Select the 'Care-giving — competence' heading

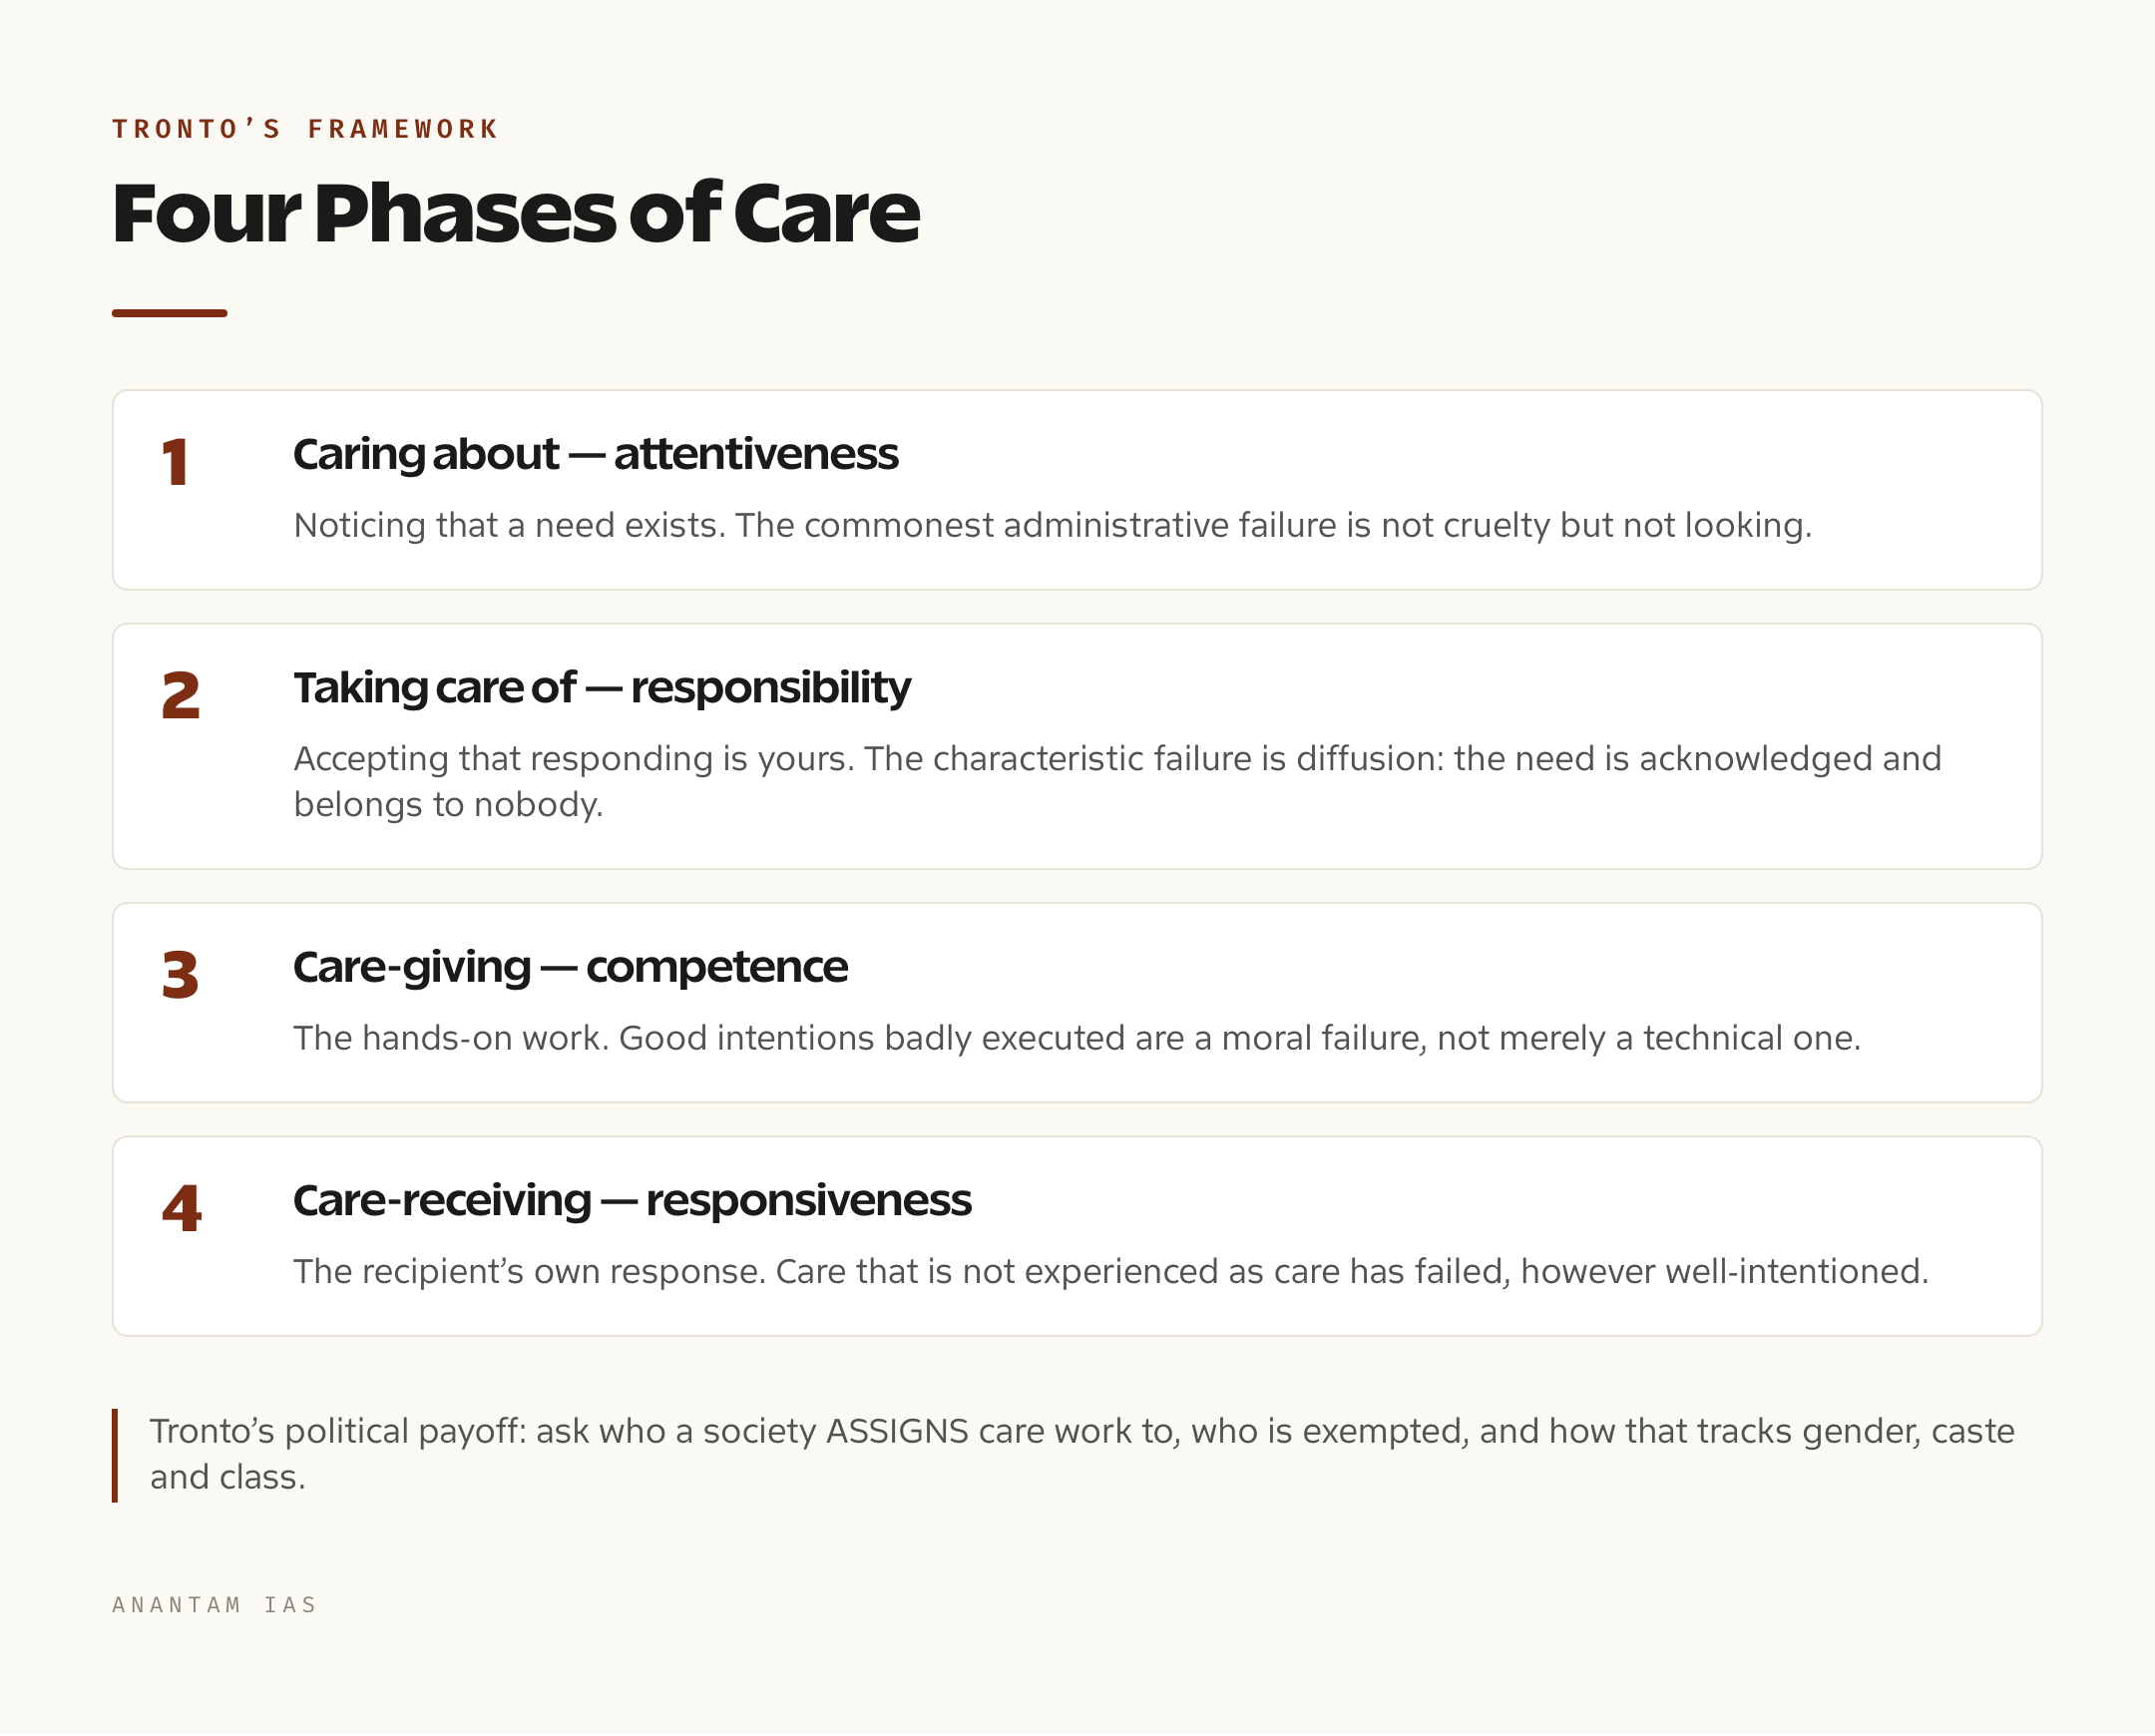[x=570, y=967]
